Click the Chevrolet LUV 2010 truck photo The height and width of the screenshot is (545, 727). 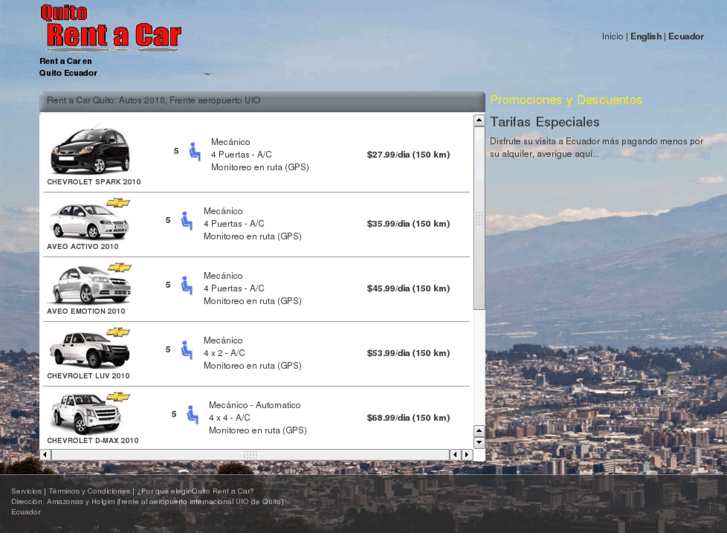coord(89,350)
